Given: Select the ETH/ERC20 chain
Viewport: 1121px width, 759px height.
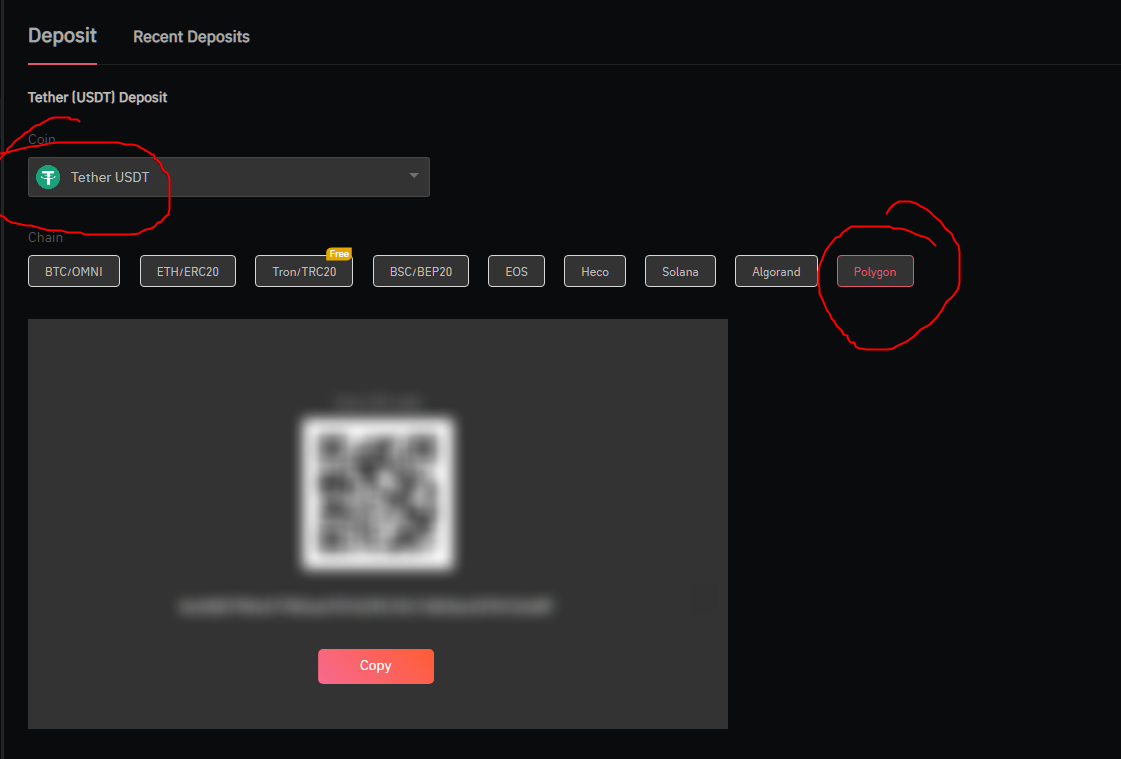Looking at the screenshot, I should pyautogui.click(x=188, y=272).
